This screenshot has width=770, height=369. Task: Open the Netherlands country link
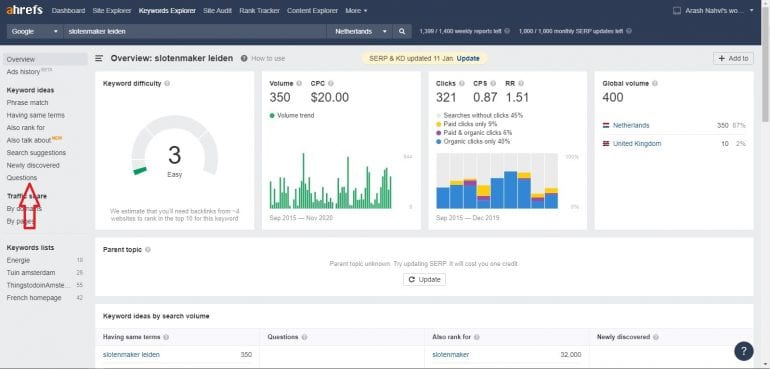(x=631, y=125)
